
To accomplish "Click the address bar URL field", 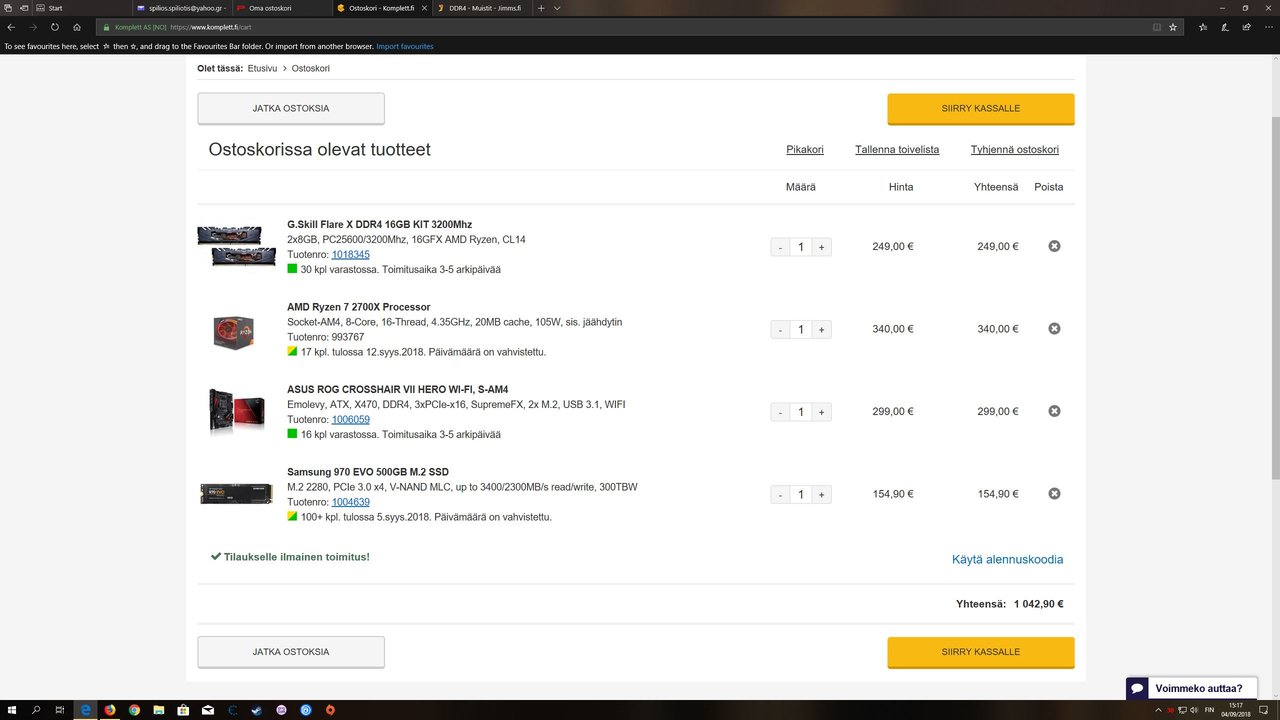I will pyautogui.click(x=640, y=27).
